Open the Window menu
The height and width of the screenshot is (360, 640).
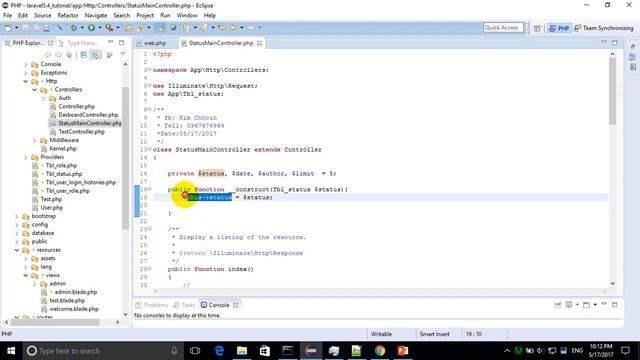point(187,16)
